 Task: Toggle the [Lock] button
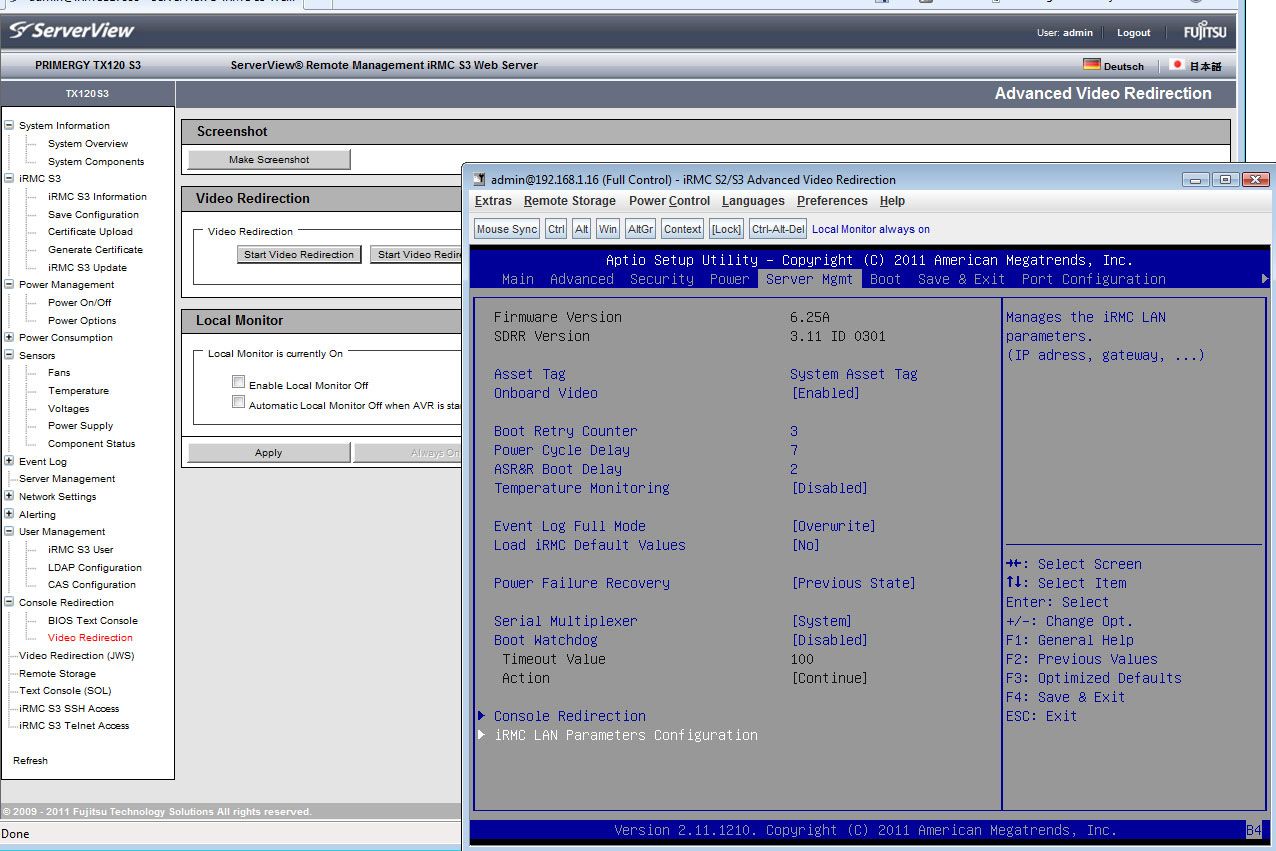point(726,229)
